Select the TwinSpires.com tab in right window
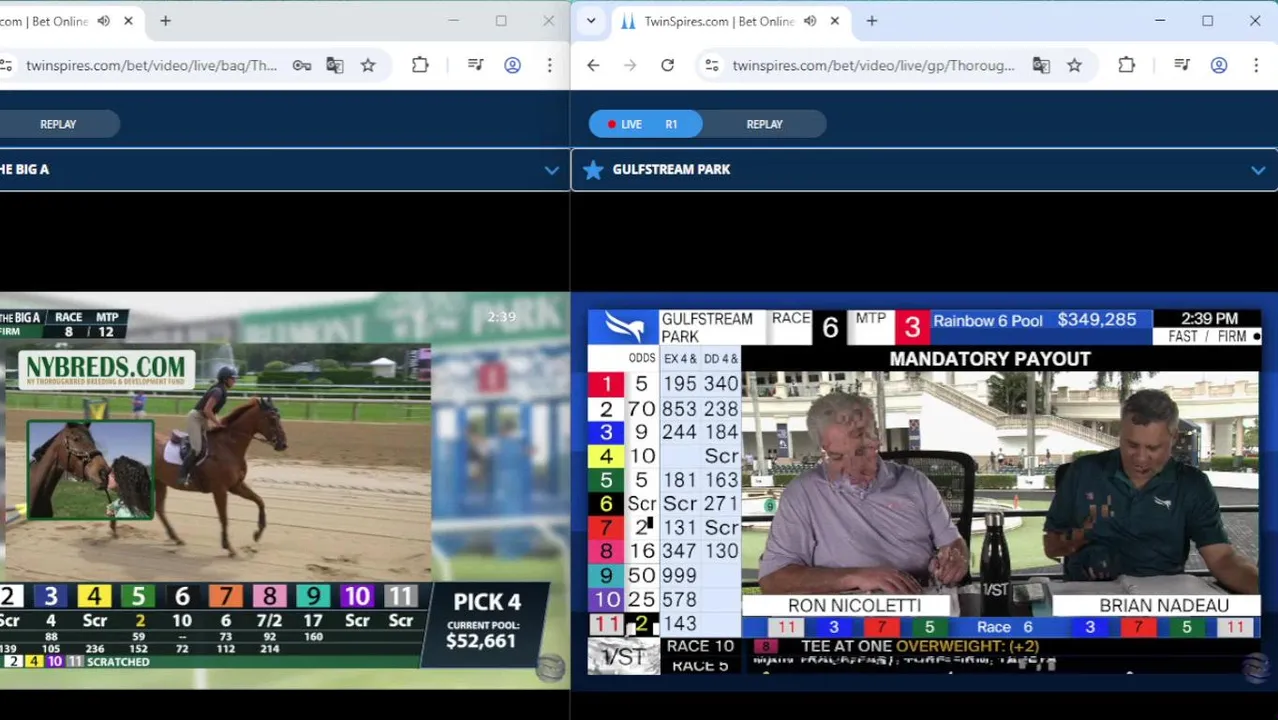The image size is (1278, 720). pyautogui.click(x=719, y=21)
